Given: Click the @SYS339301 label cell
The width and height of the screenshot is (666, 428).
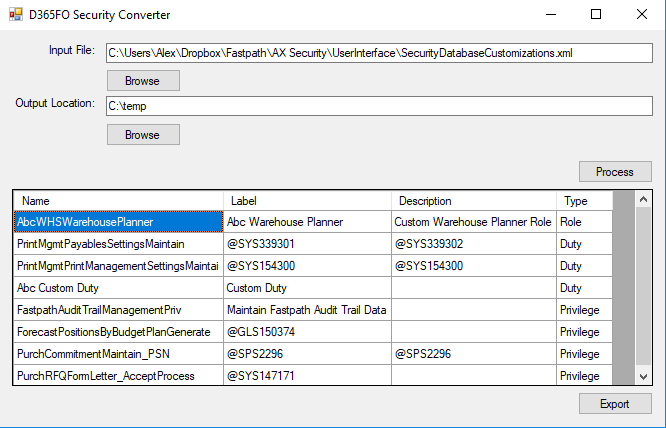Looking at the screenshot, I should (307, 244).
